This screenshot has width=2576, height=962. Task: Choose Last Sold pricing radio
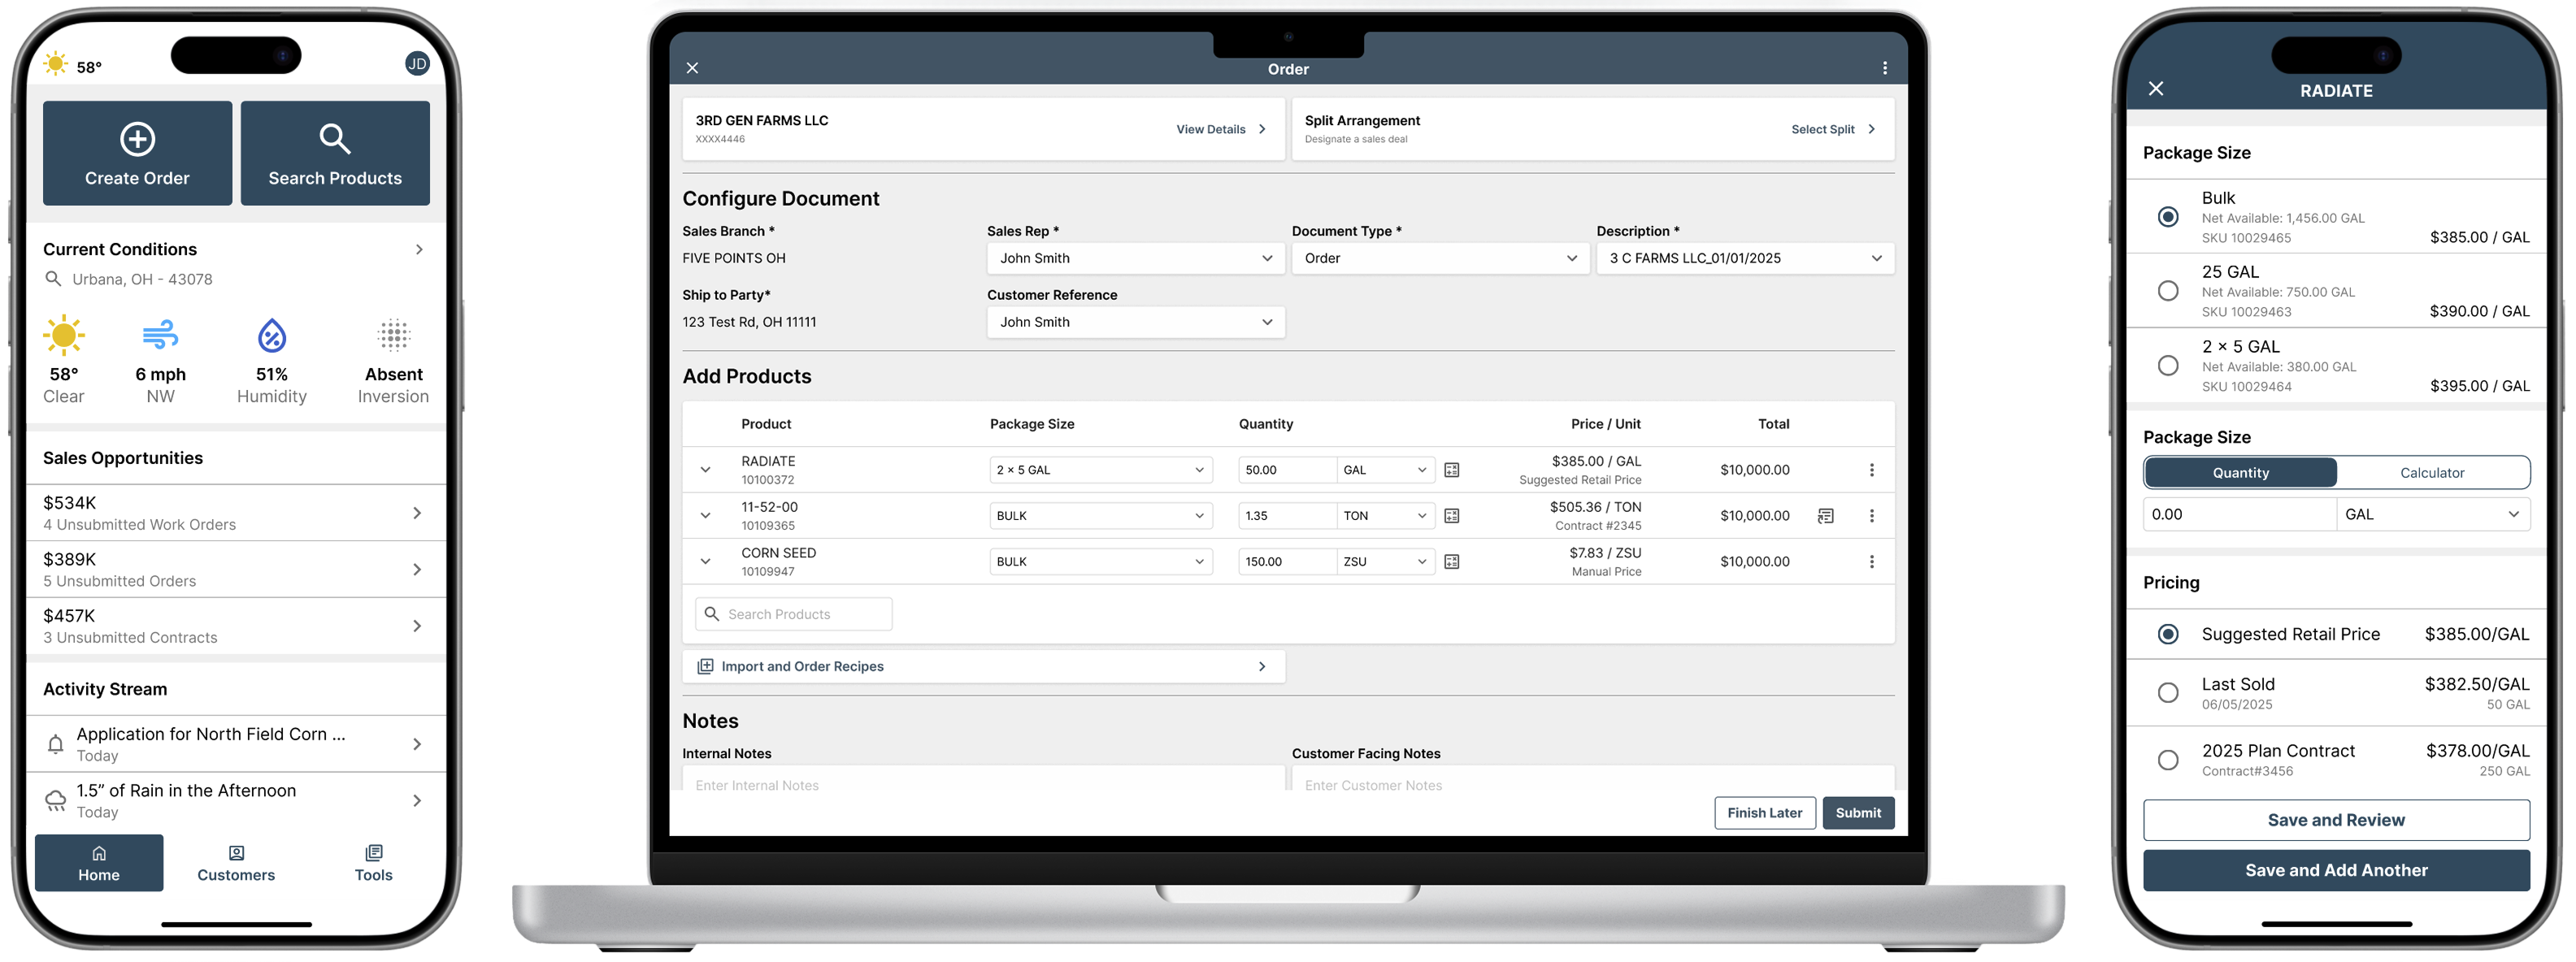pyautogui.click(x=2168, y=693)
